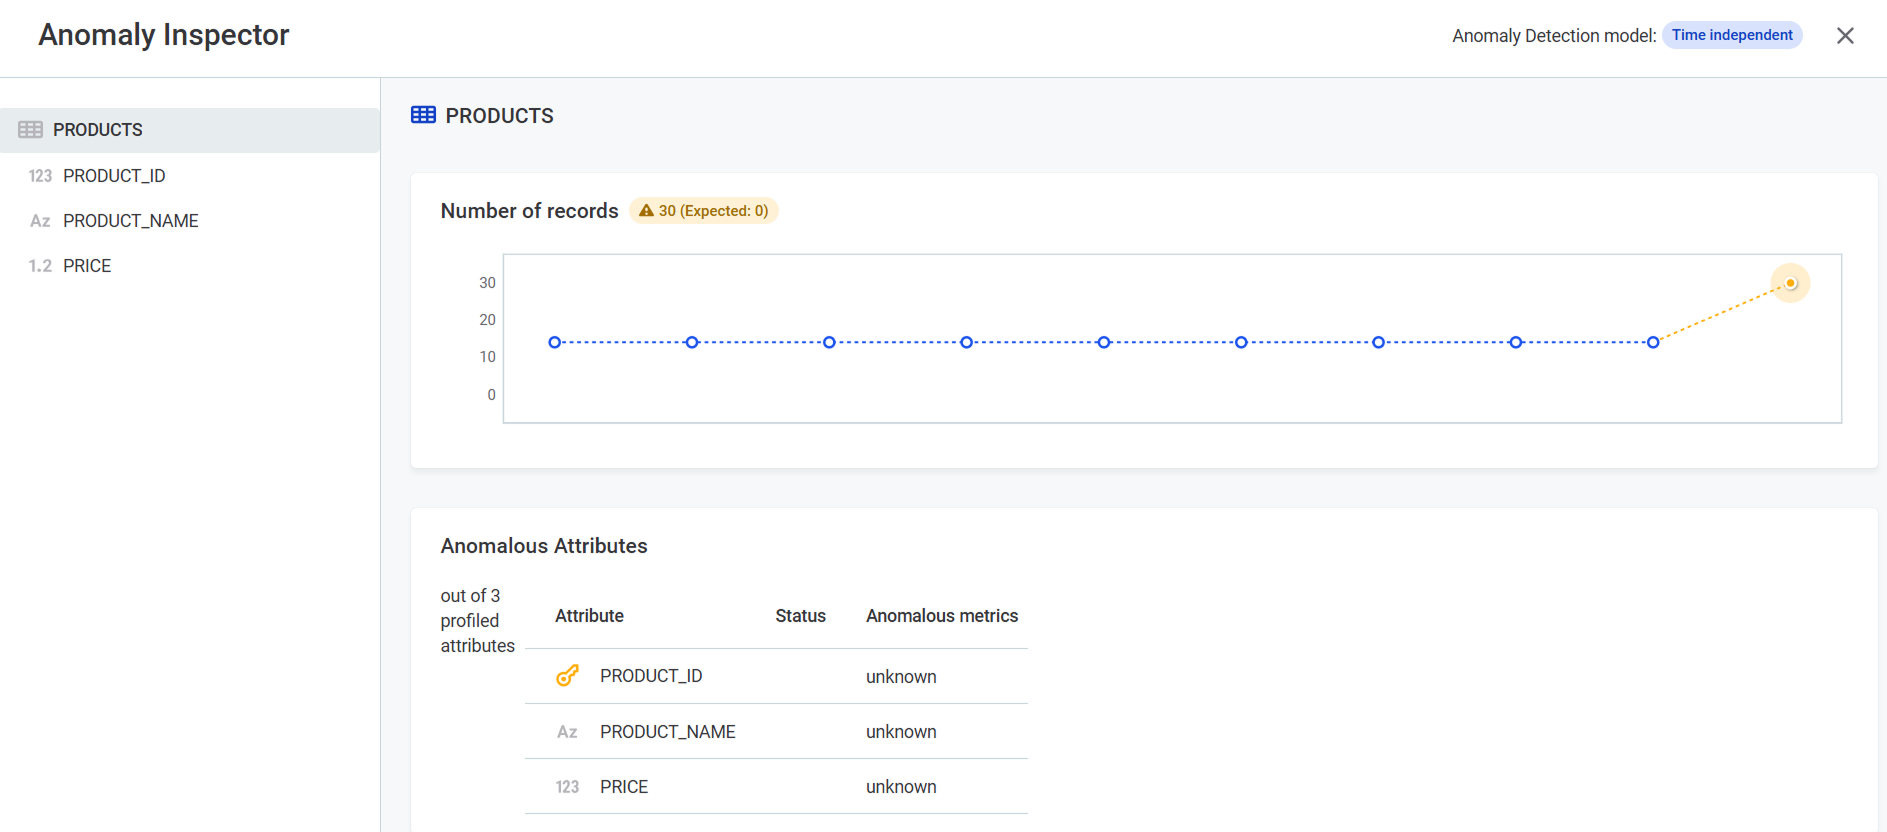The image size is (1887, 832).
Task: Click the orange key icon next to PRODUCT_ID
Action: [567, 676]
